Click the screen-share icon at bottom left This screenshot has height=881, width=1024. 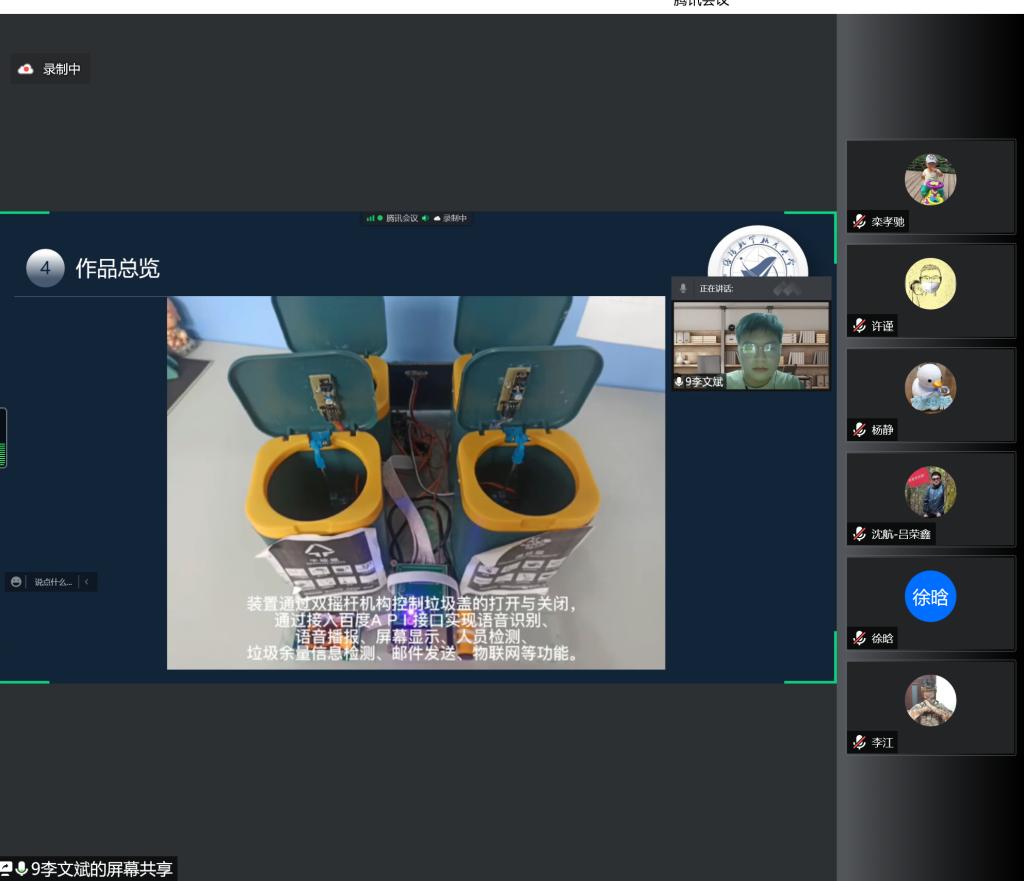tap(6, 869)
